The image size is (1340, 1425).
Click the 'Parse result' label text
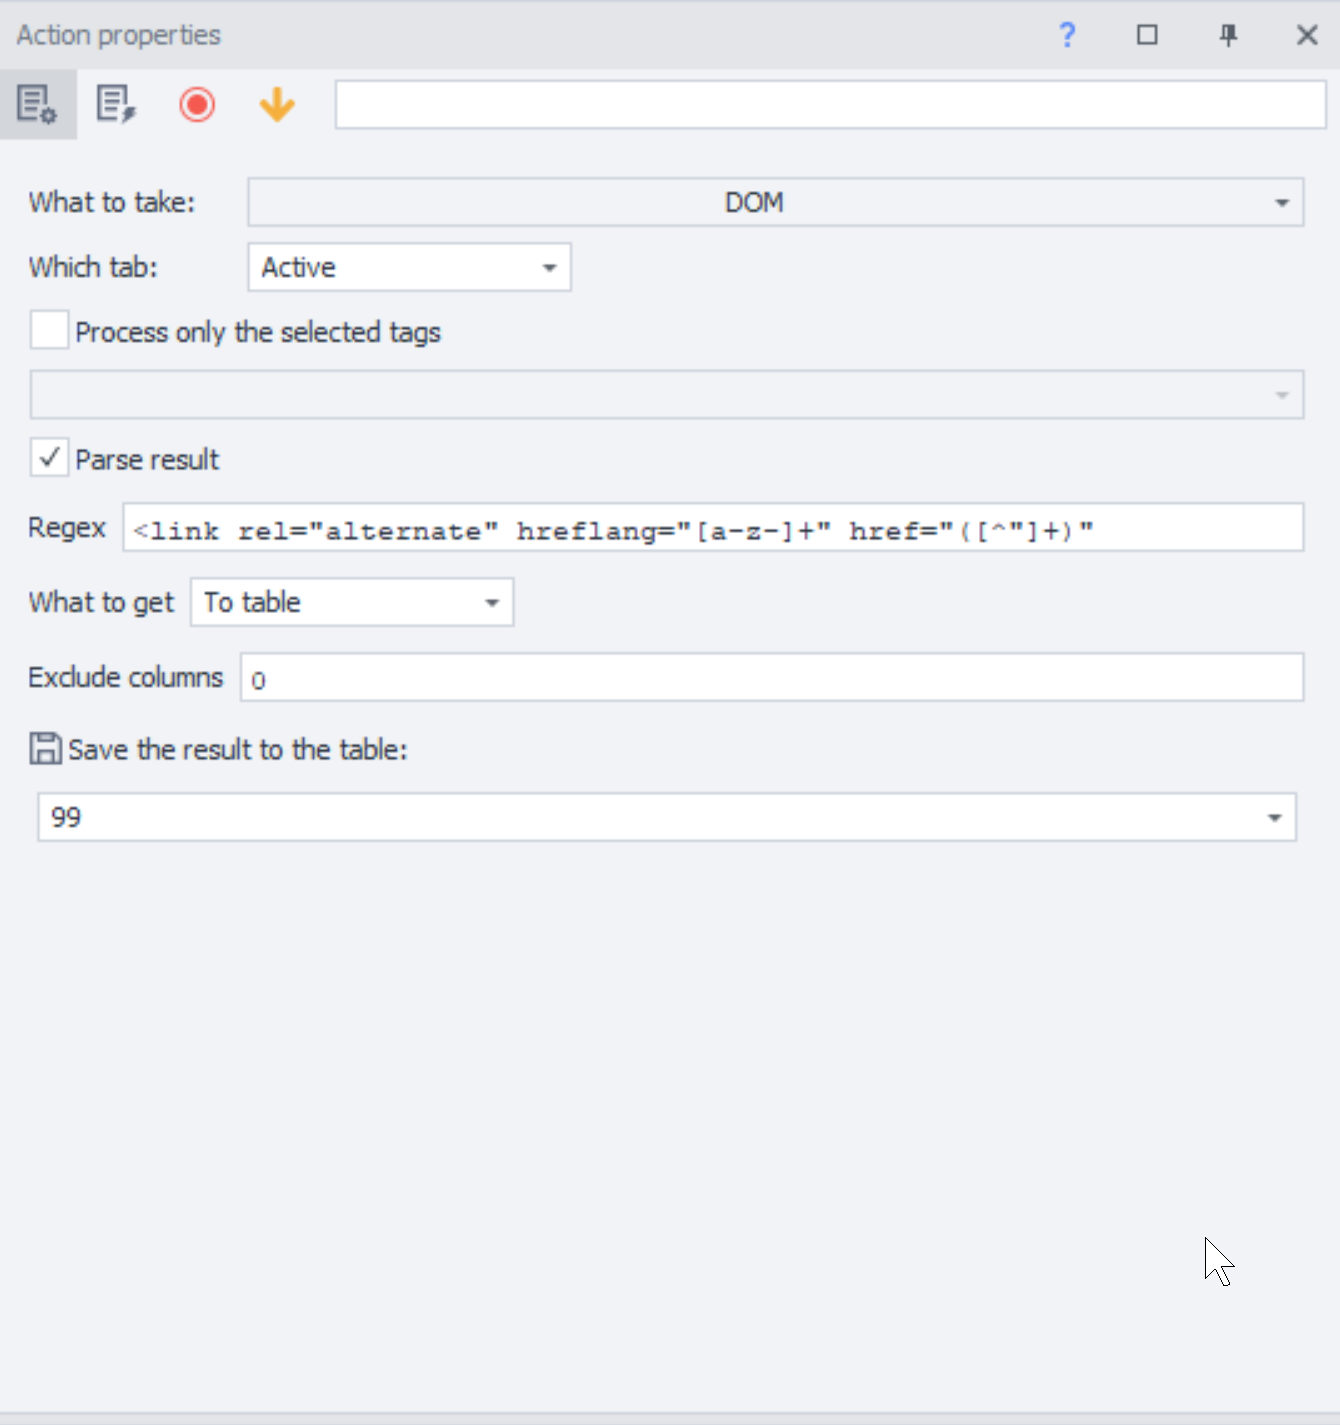[147, 460]
